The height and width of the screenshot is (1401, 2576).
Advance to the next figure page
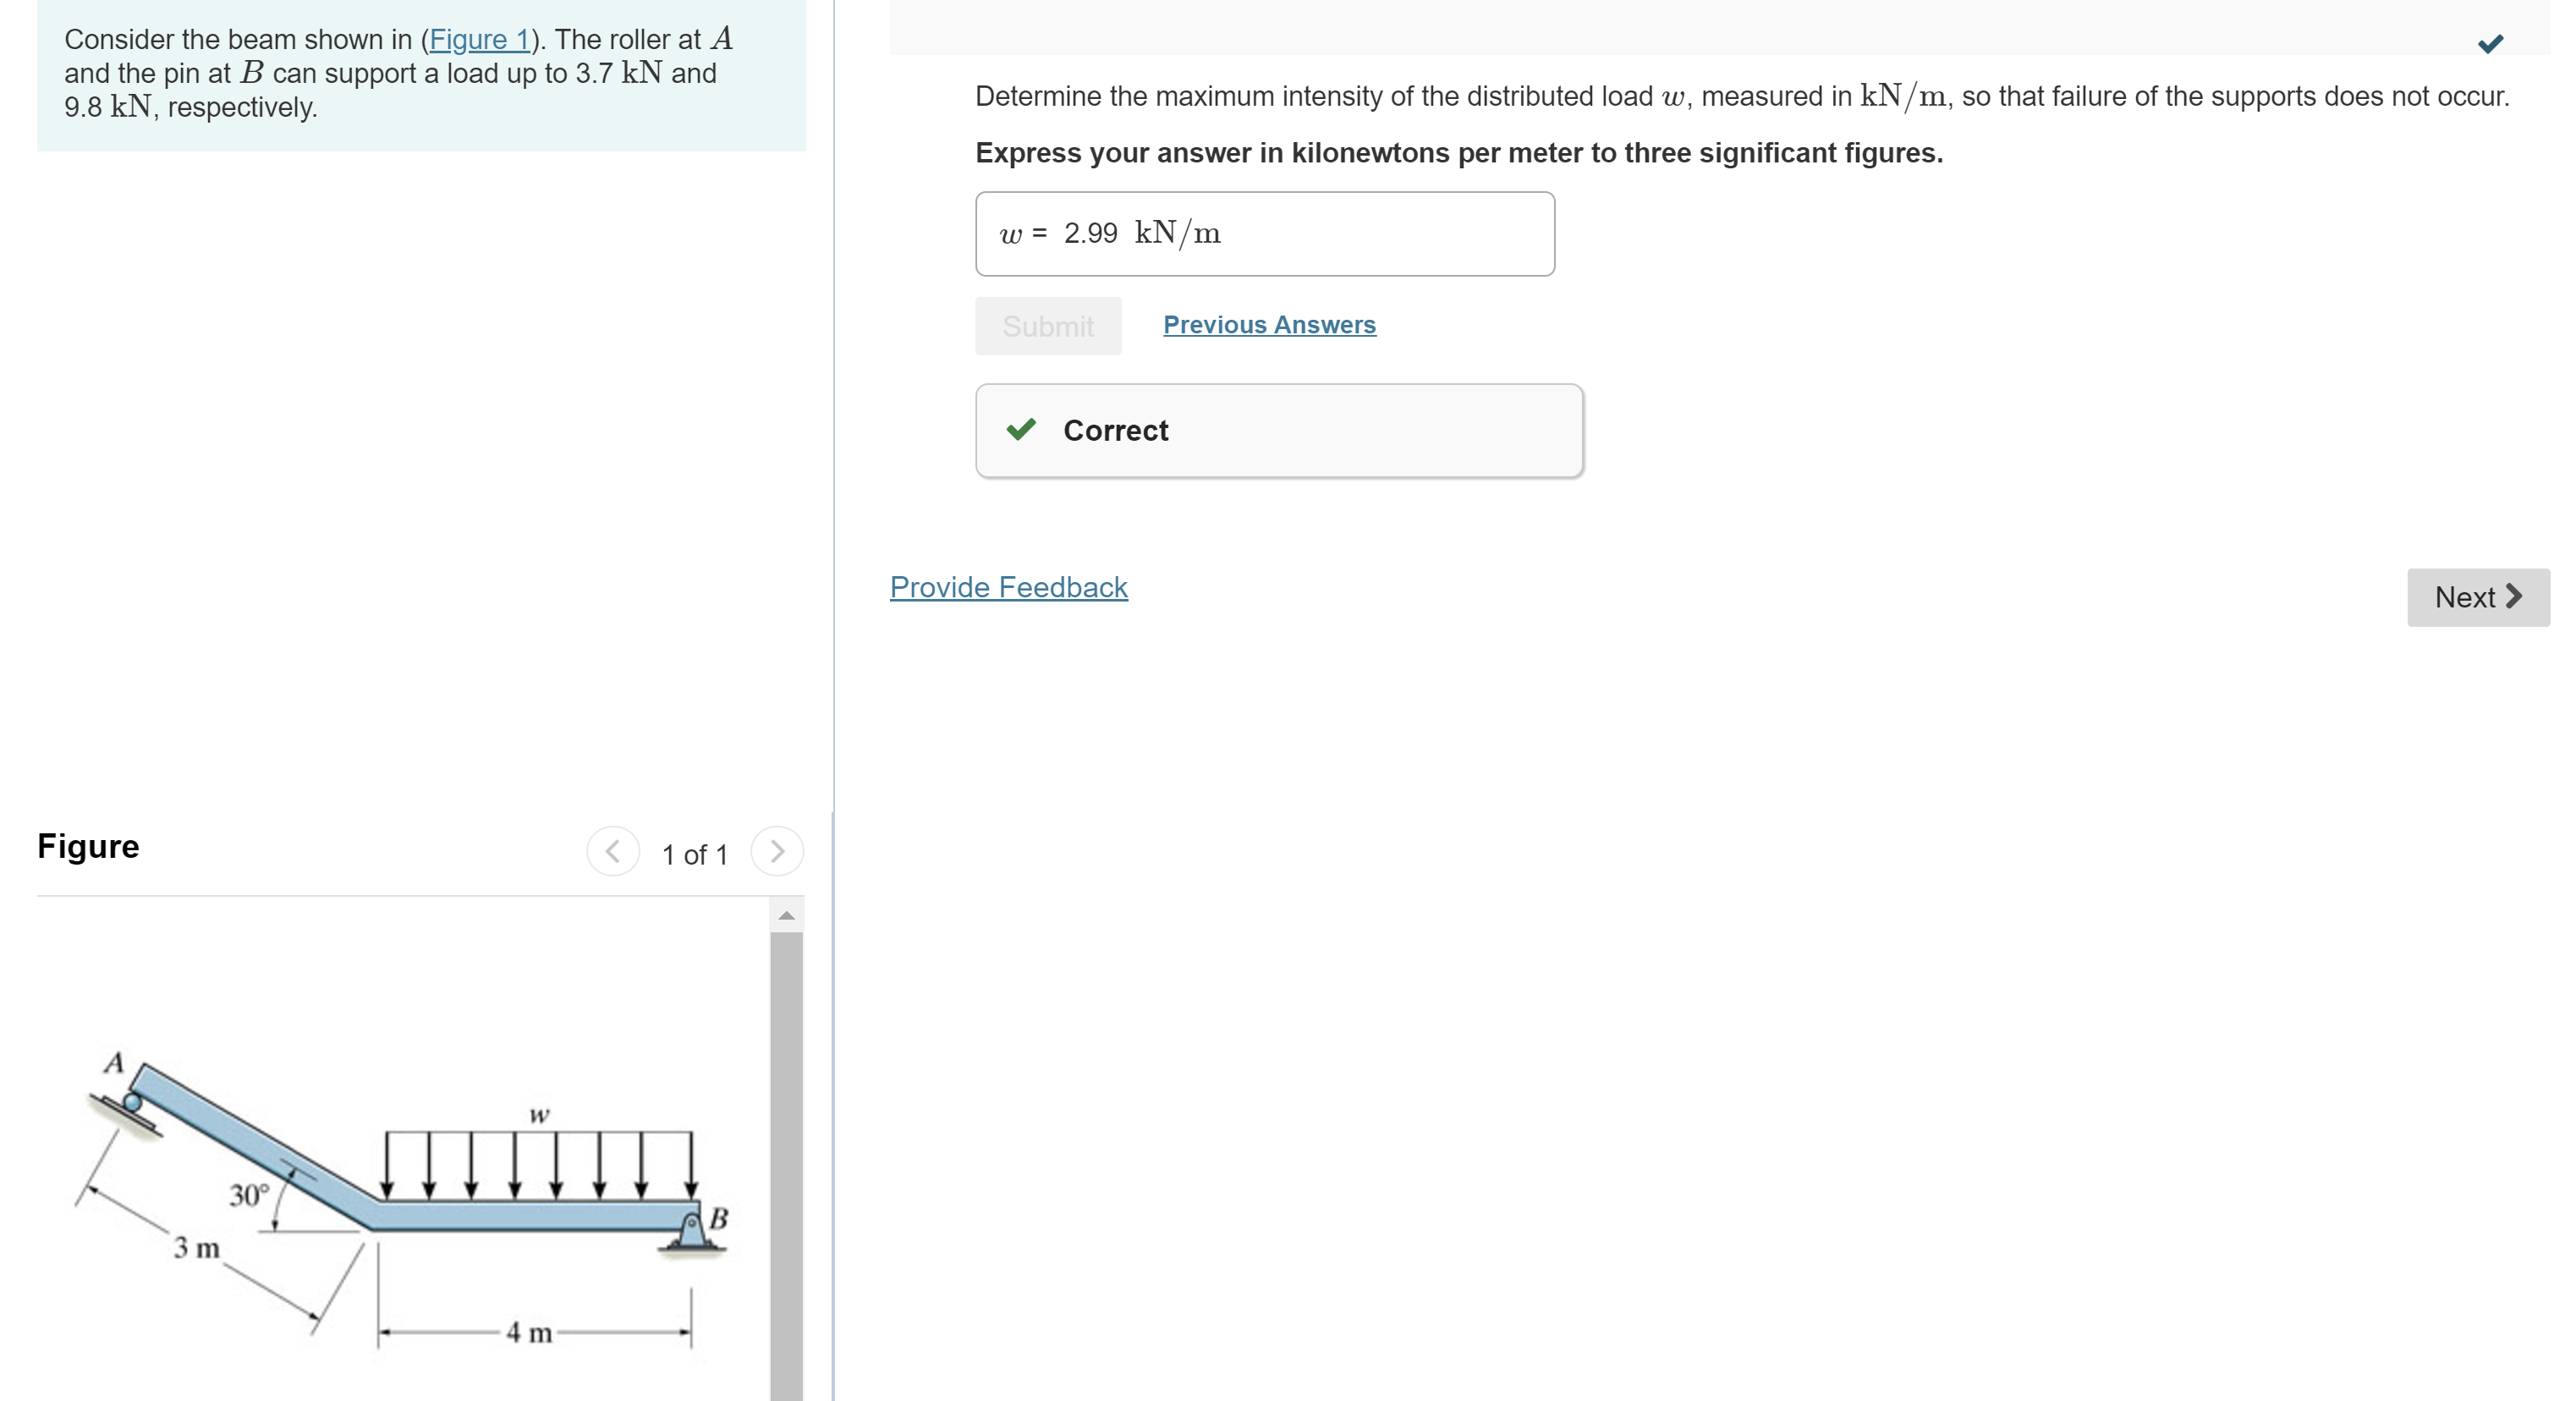[x=778, y=851]
